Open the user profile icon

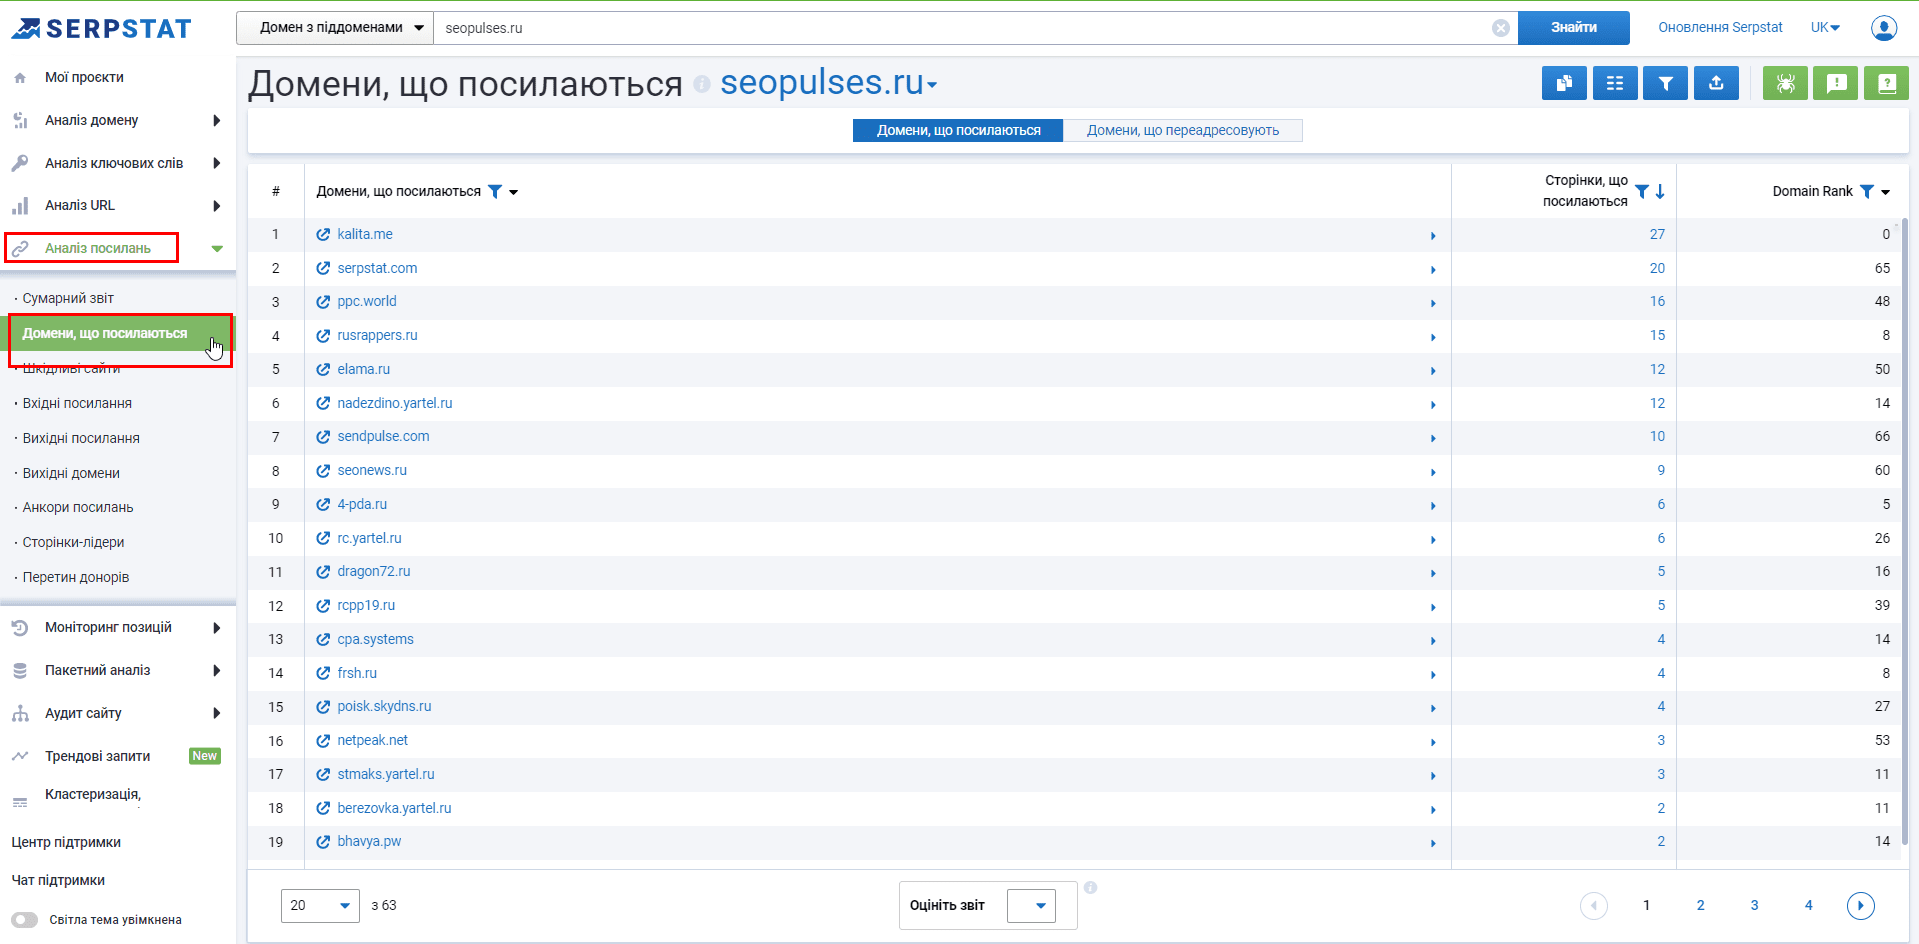click(1884, 28)
